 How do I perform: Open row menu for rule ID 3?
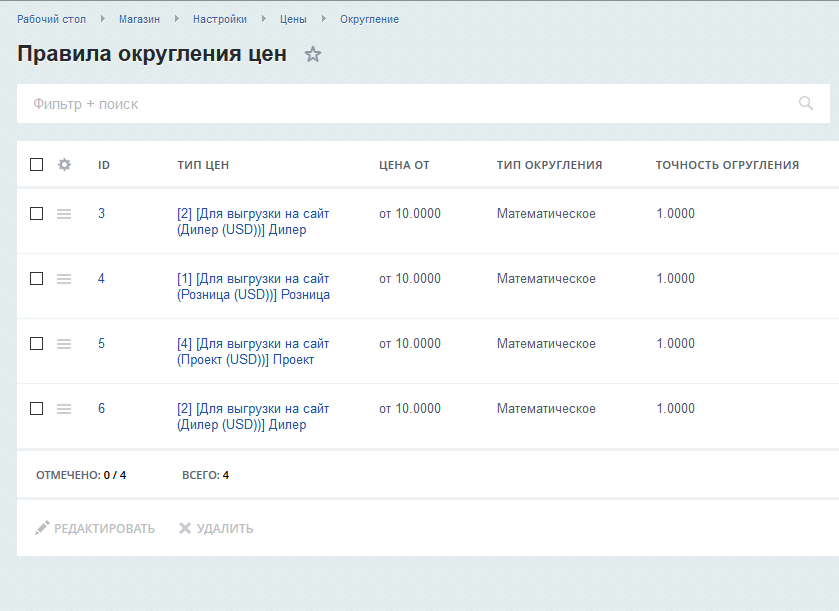[x=64, y=214]
